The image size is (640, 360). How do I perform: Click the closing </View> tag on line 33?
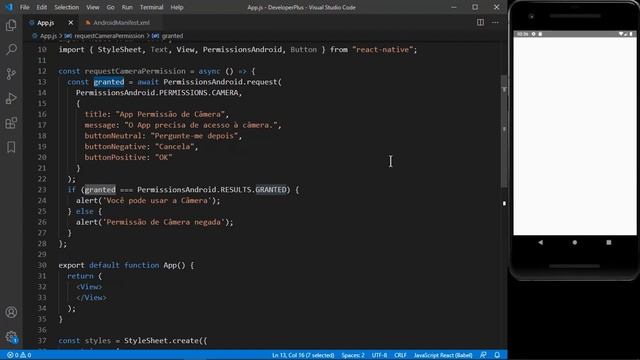[91, 298]
